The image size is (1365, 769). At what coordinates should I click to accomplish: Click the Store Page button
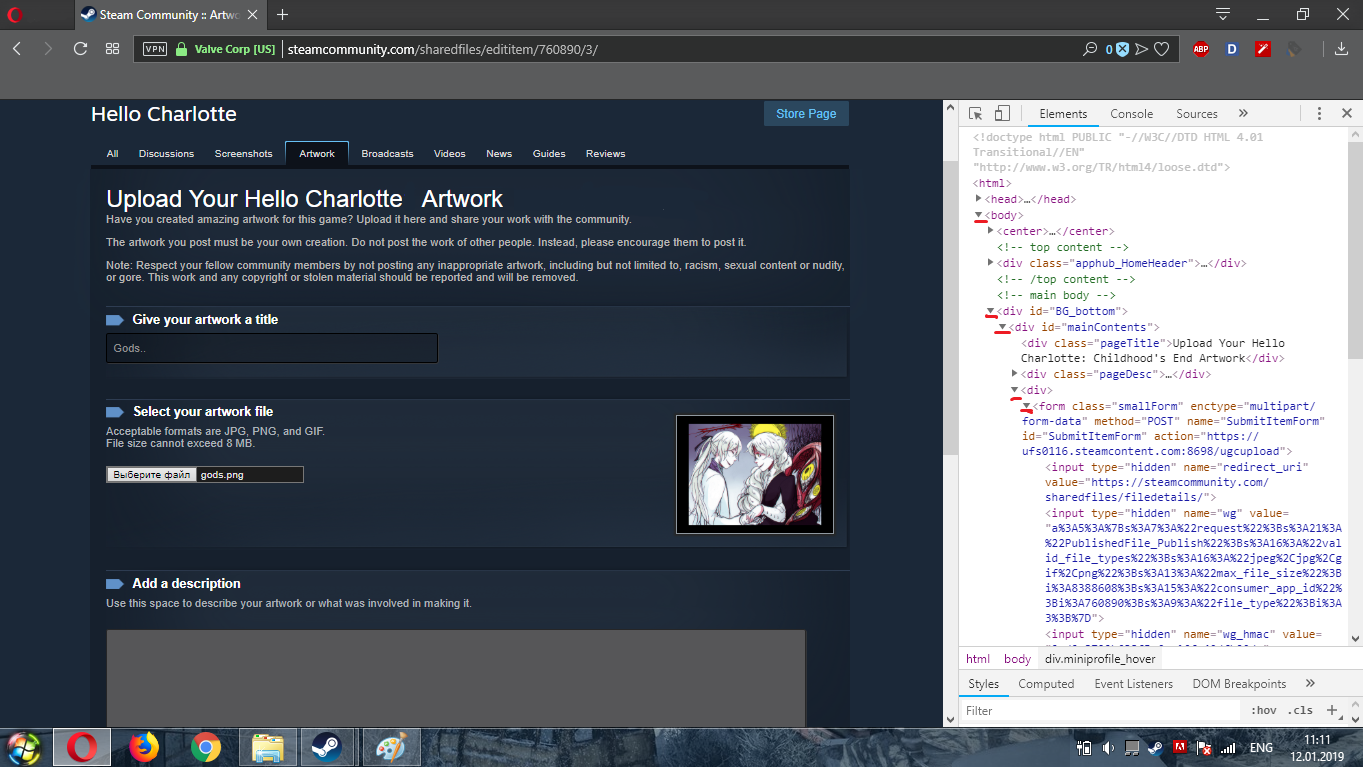[x=806, y=114]
